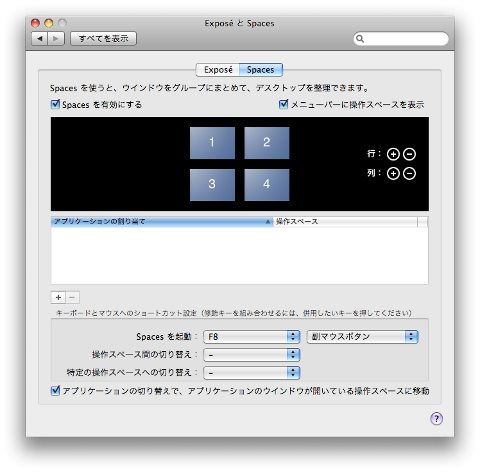Open 操作スペース間の切り替え dropdown

252,355
